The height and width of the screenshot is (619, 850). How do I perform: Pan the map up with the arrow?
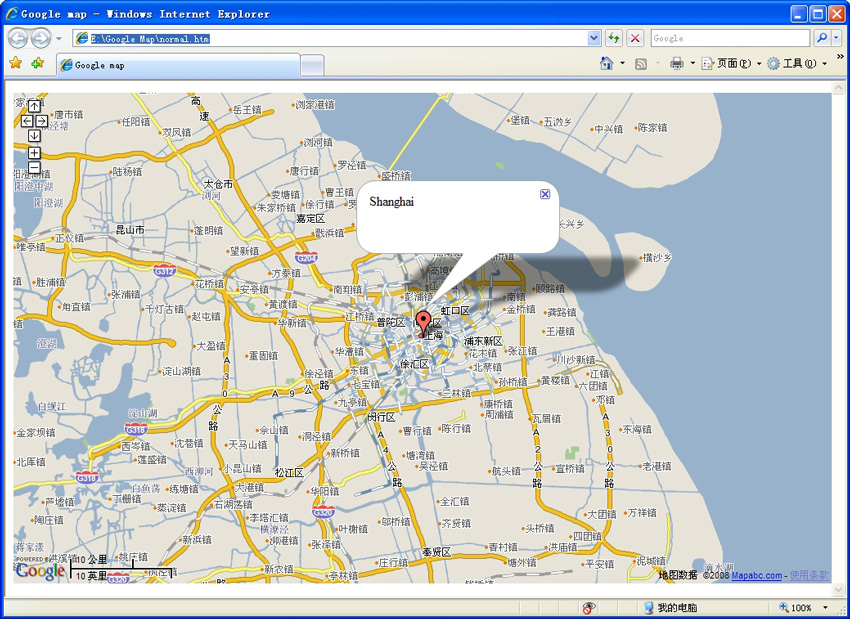click(x=34, y=106)
